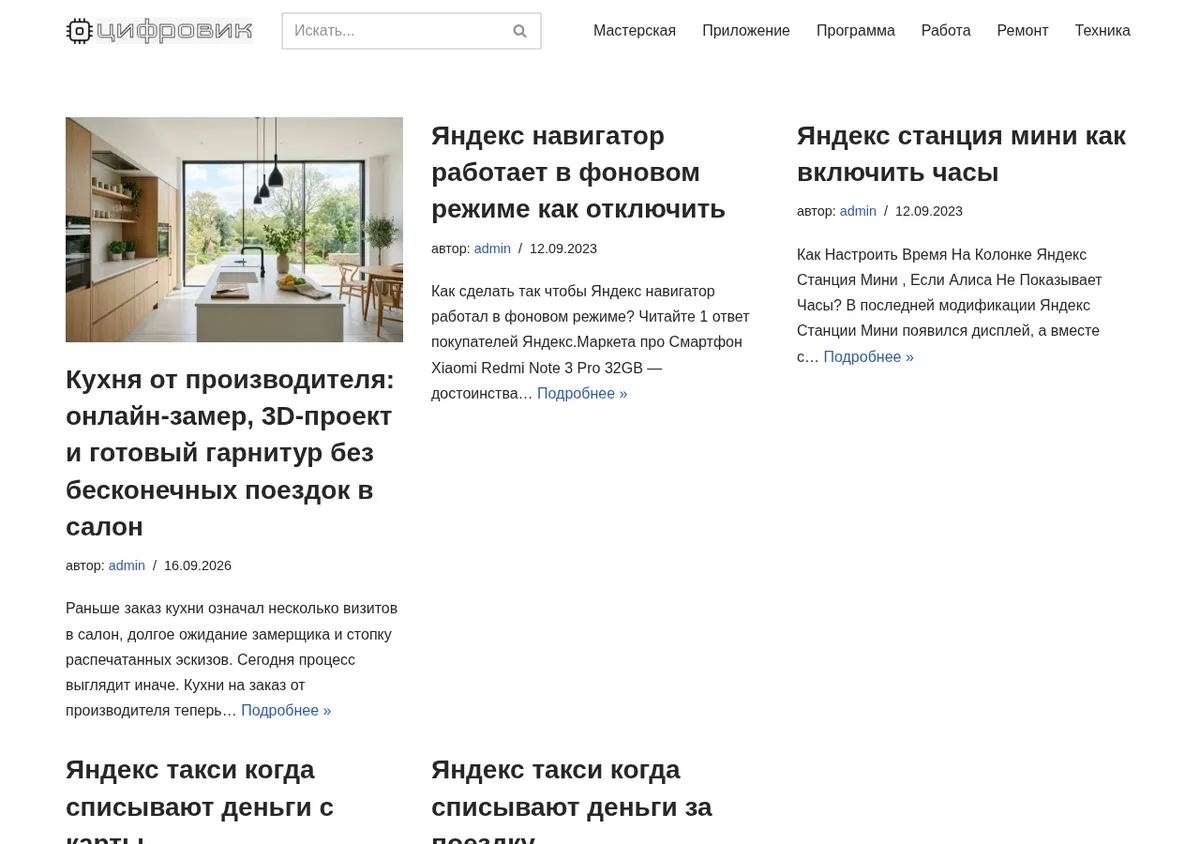Open article 'Кухня от производителя' headline
The width and height of the screenshot is (1200, 844).
pyautogui.click(x=230, y=453)
